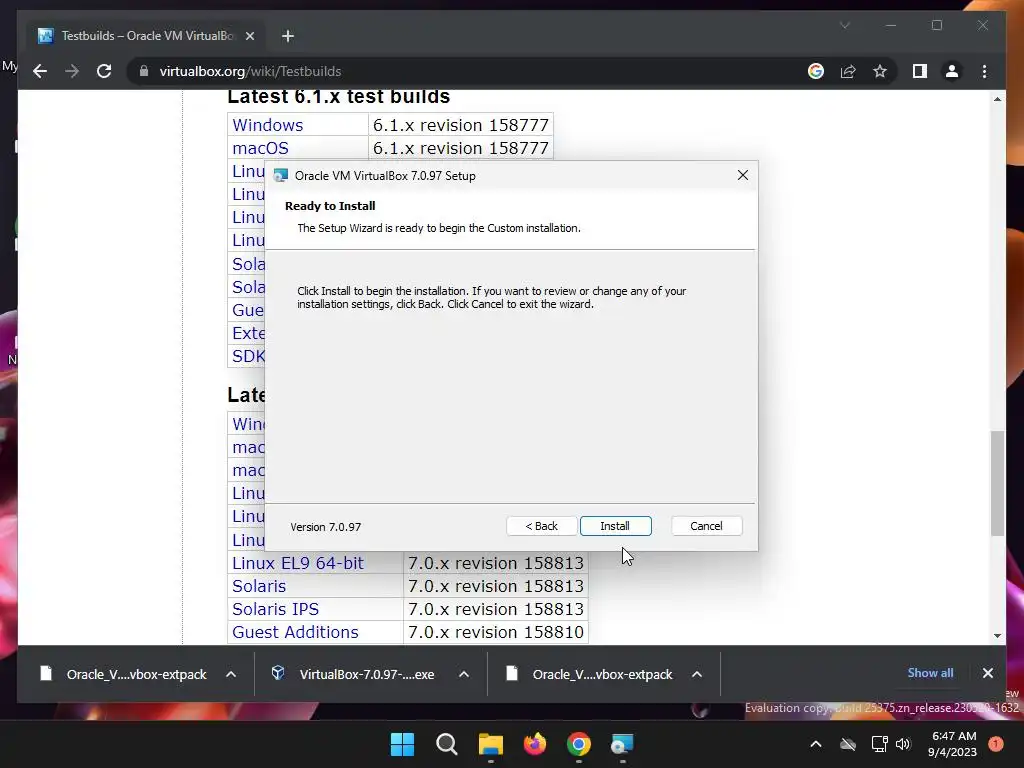Go back with the < Back button
The image size is (1024, 768).
click(x=541, y=526)
